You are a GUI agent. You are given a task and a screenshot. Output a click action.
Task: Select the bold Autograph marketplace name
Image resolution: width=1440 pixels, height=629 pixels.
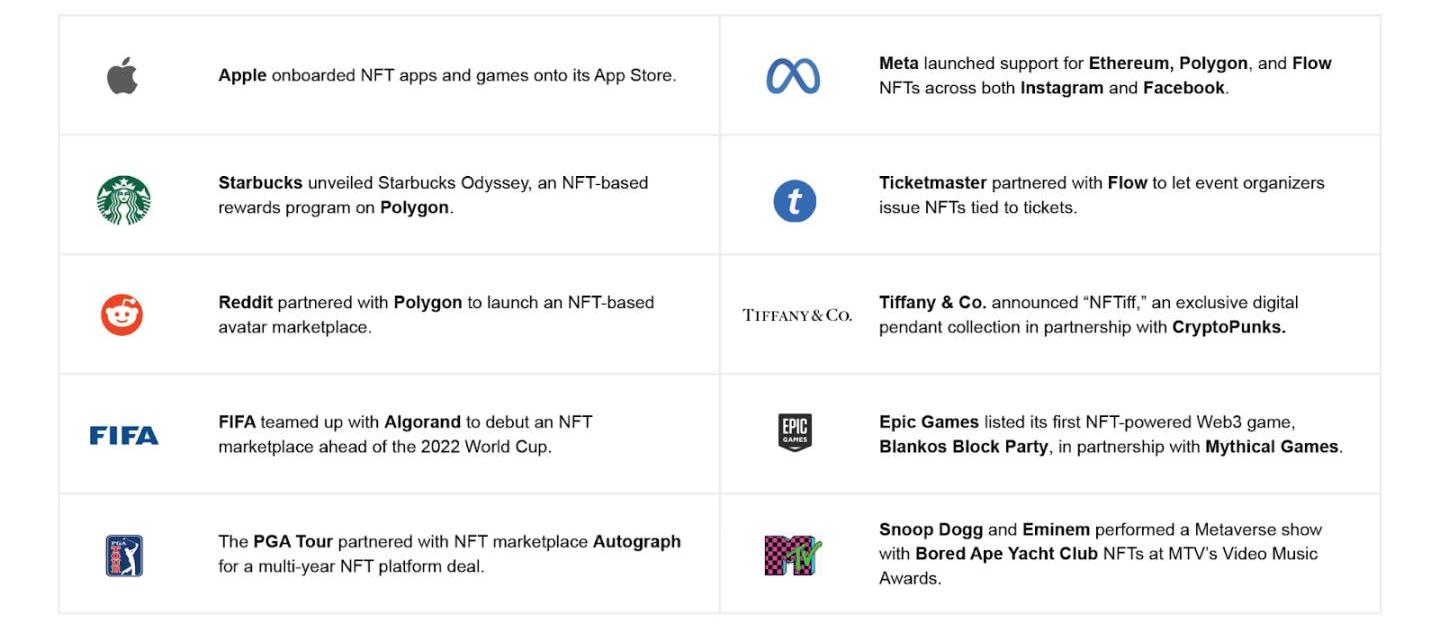click(636, 542)
